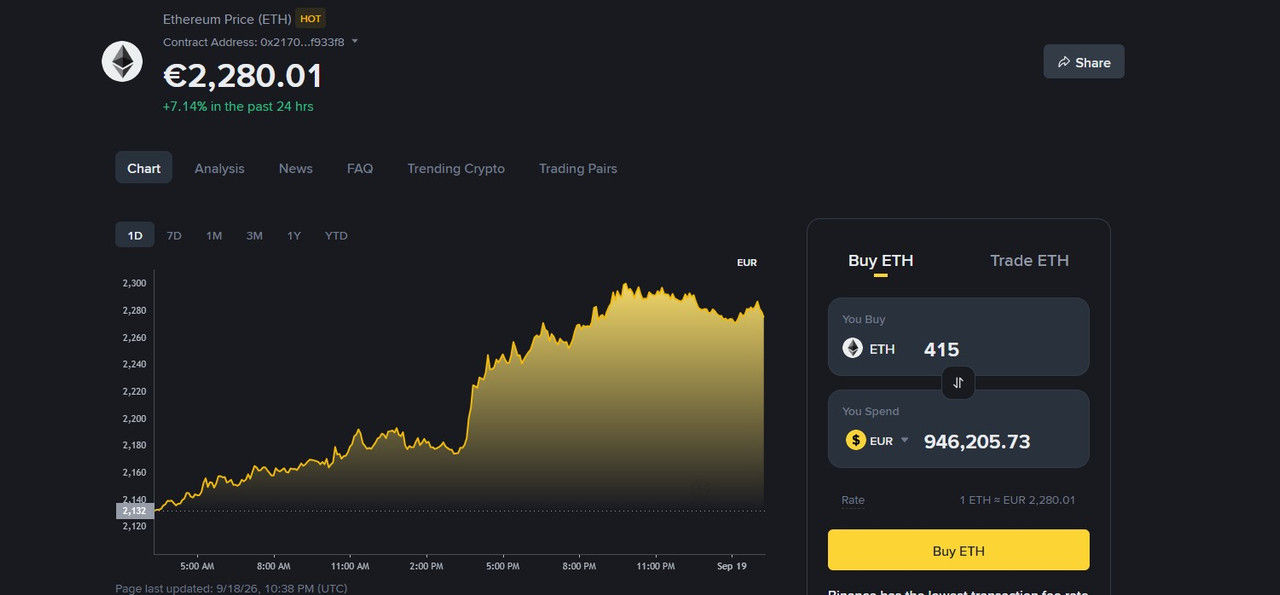Click the Ethereum logo icon beside the price
This screenshot has width=1280, height=595.
coord(122,62)
